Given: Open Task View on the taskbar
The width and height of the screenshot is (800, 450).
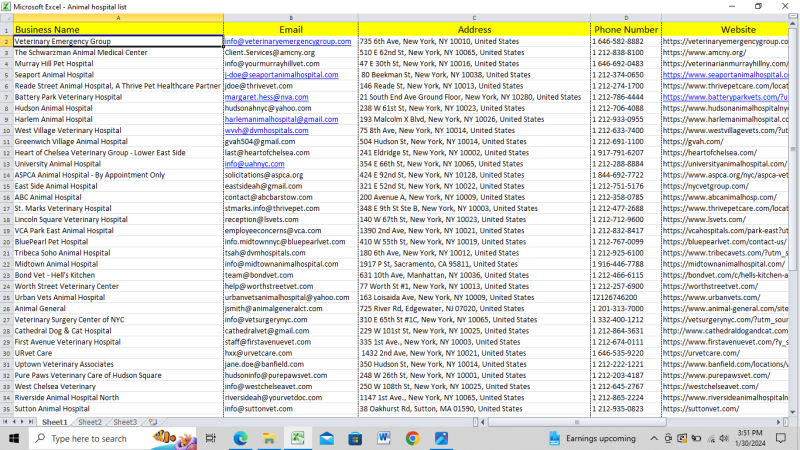Looking at the screenshot, I should pyautogui.click(x=211, y=438).
